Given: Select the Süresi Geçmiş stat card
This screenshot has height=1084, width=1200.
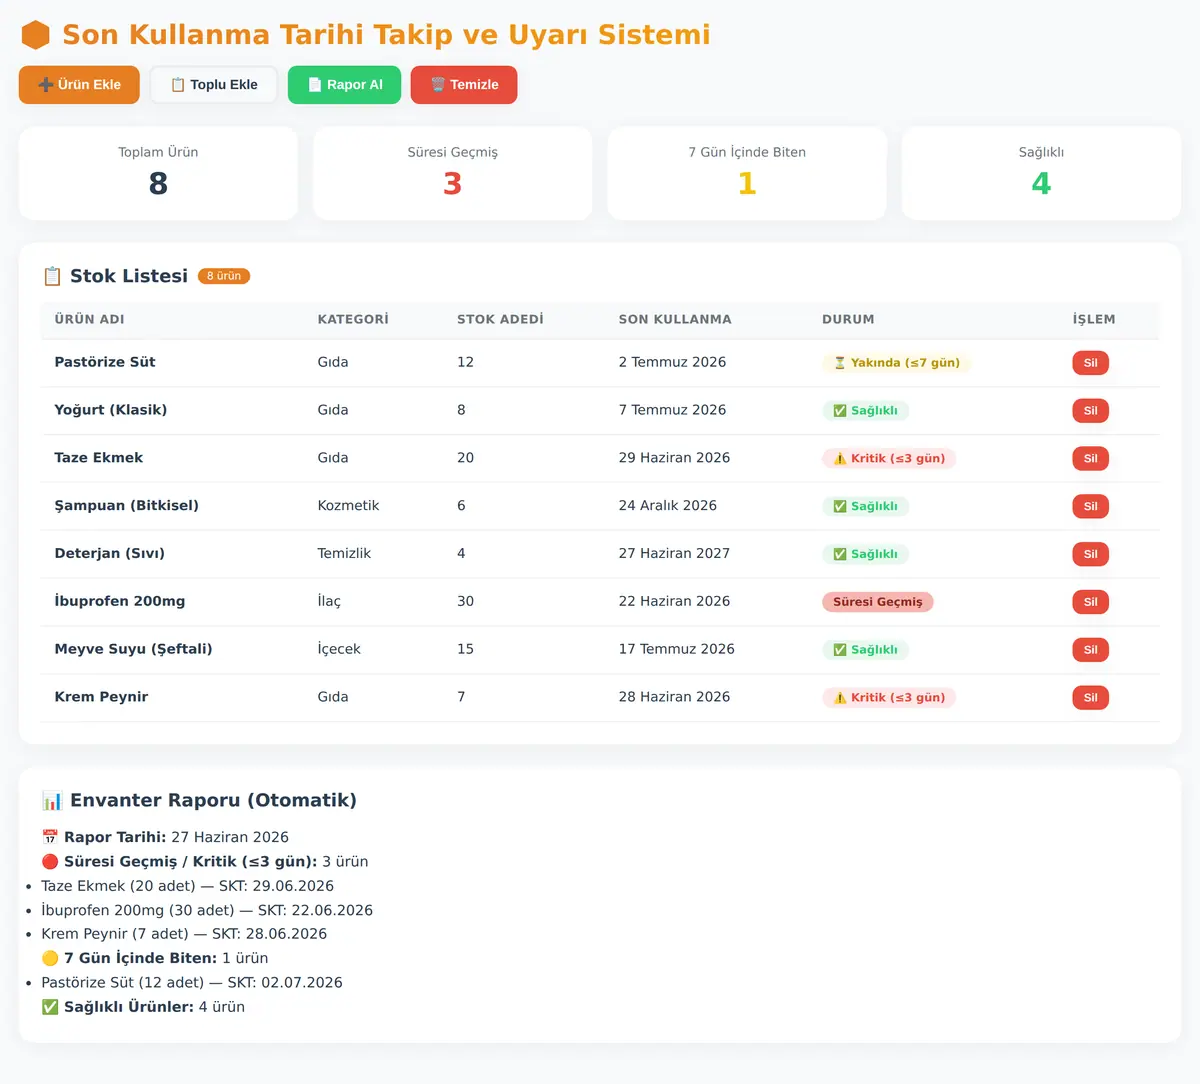Looking at the screenshot, I should pyautogui.click(x=453, y=173).
